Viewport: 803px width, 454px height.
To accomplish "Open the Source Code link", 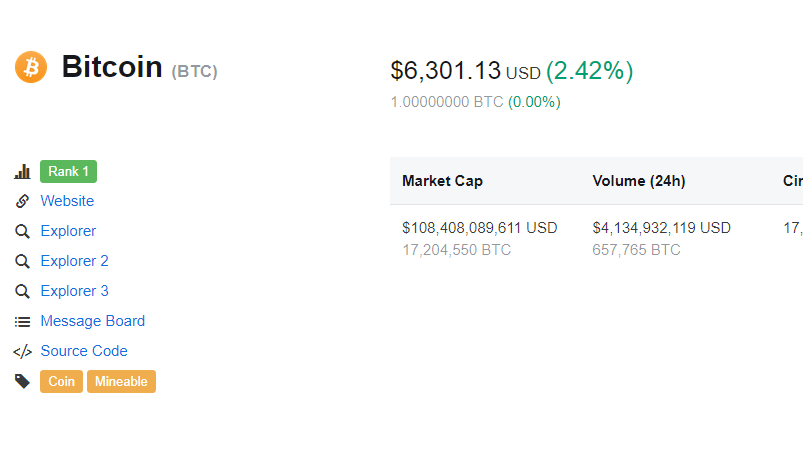I will (x=84, y=351).
